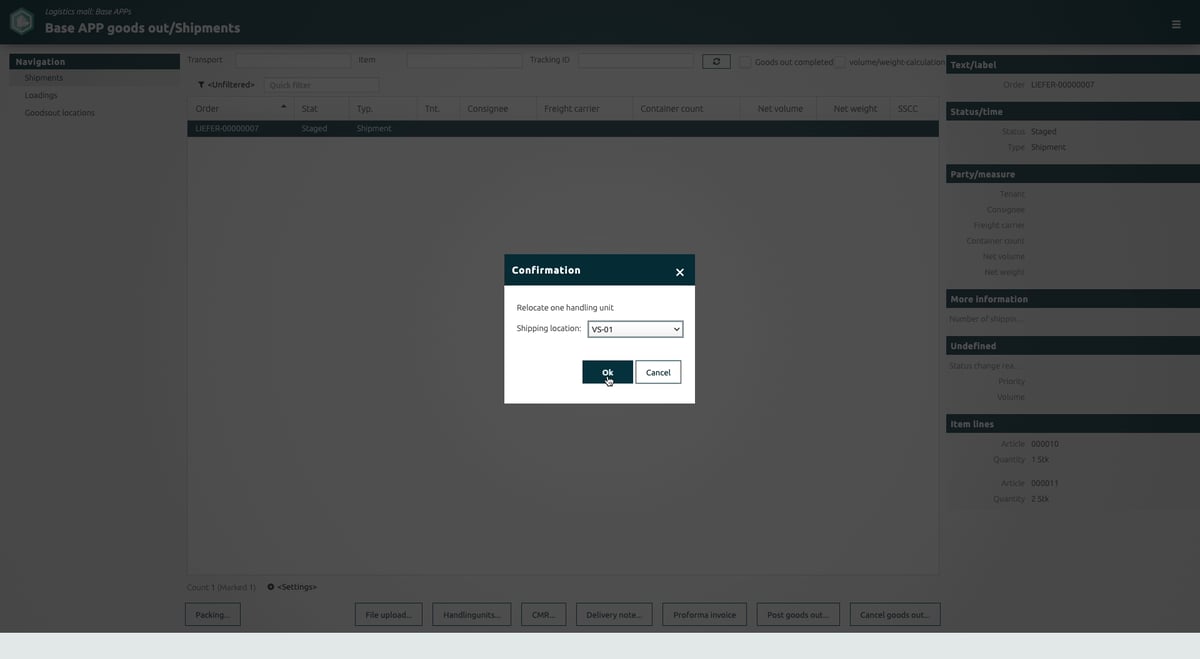This screenshot has width=1200, height=659.
Task: Click the Quick filter input field
Action: pyautogui.click(x=322, y=85)
